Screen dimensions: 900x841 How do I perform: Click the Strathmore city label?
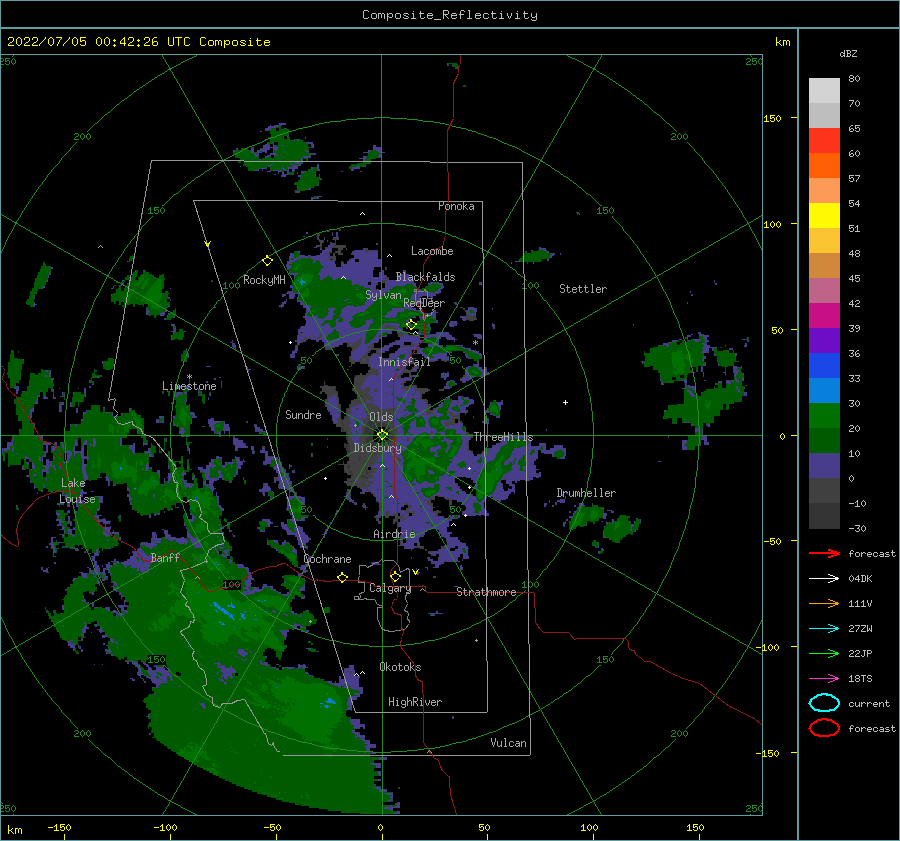[486, 592]
